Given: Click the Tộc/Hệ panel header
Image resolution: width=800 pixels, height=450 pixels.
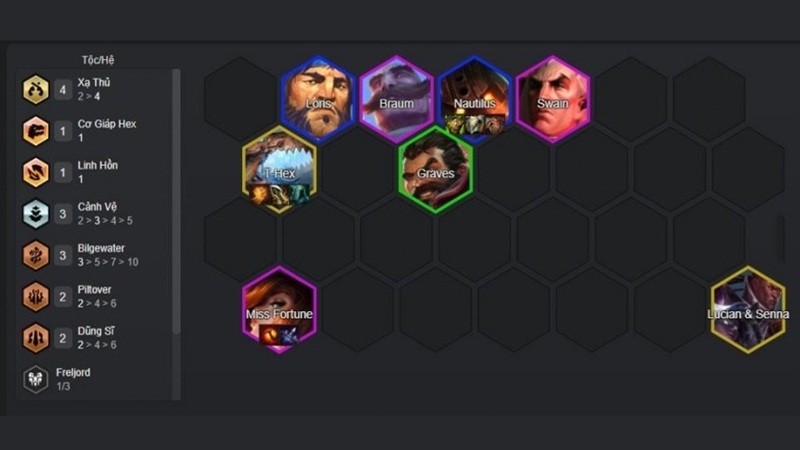Looking at the screenshot, I should click(x=98, y=60).
